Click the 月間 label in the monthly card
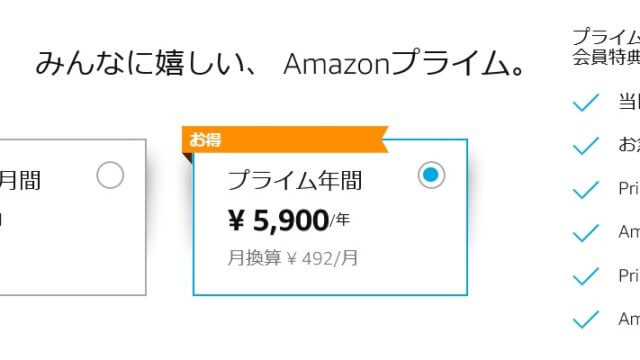The height and width of the screenshot is (360, 640). click(x=20, y=181)
